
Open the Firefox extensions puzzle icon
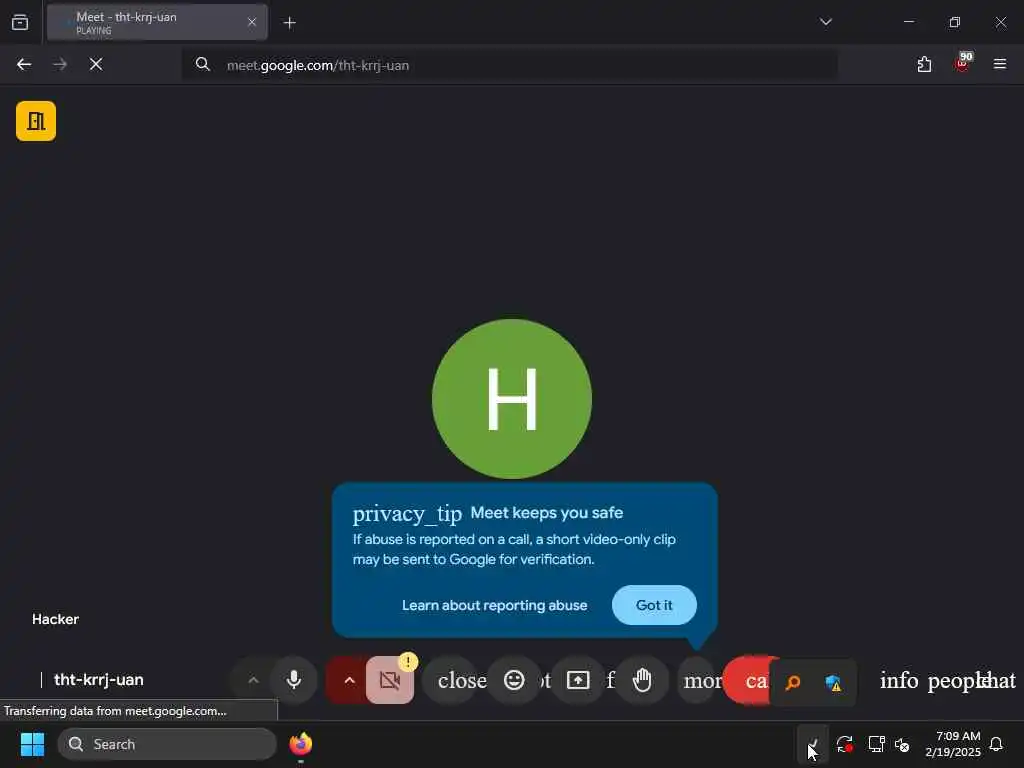click(x=924, y=64)
